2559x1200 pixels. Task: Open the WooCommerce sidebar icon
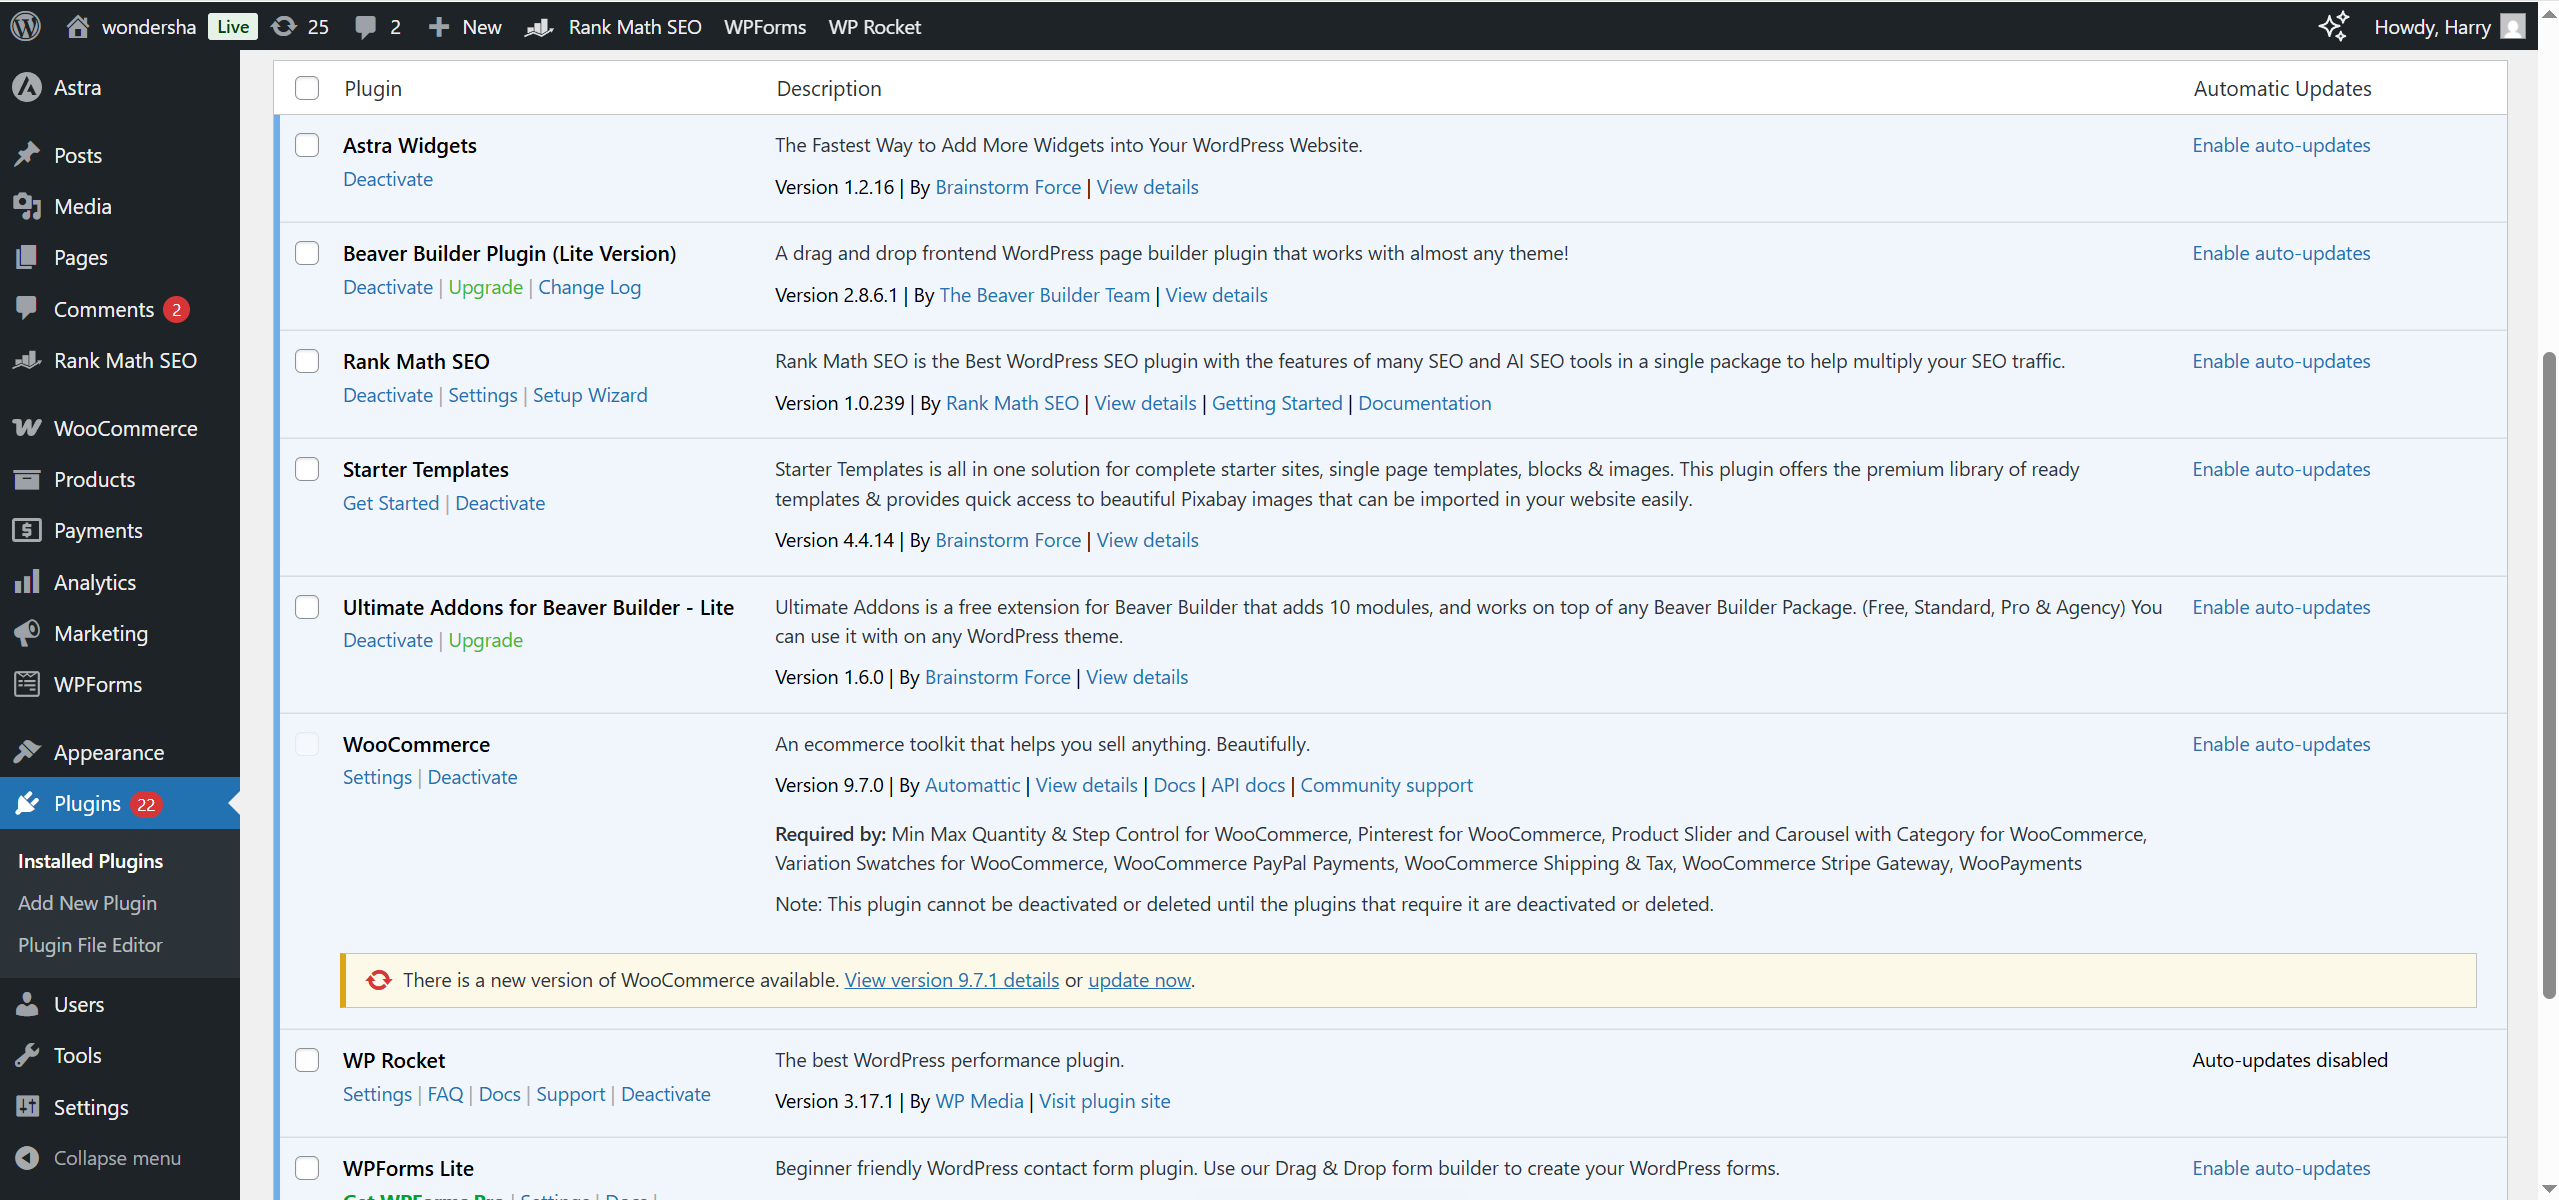click(x=27, y=428)
